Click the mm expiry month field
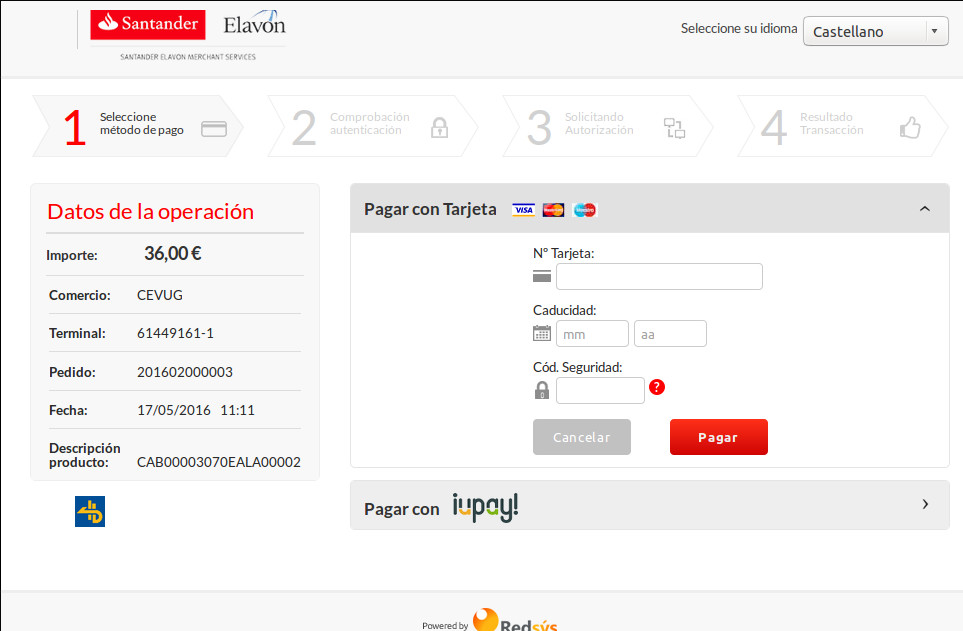This screenshot has width=963, height=631. 592,334
